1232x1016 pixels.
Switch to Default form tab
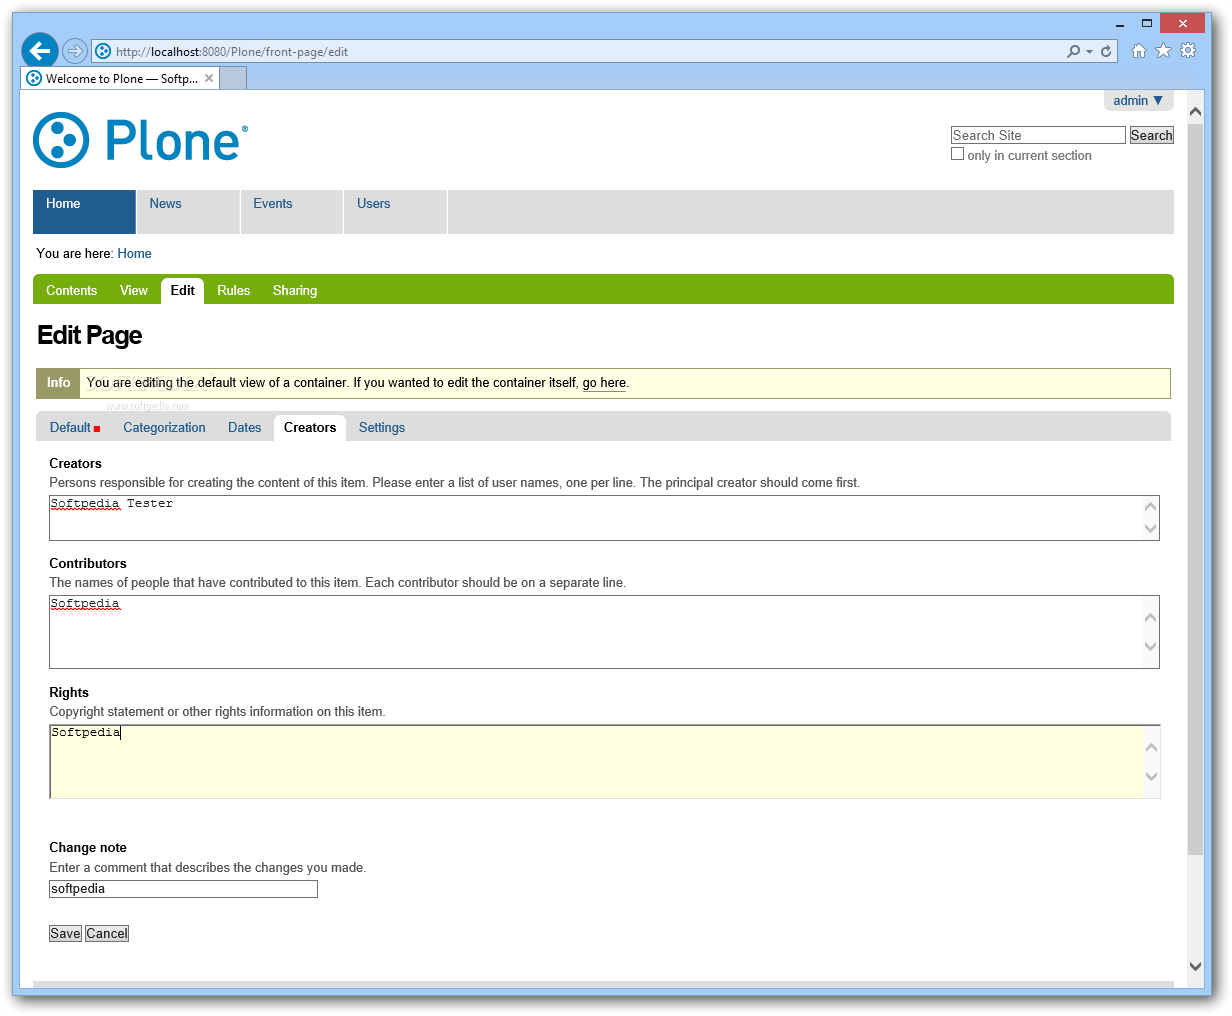(75, 427)
